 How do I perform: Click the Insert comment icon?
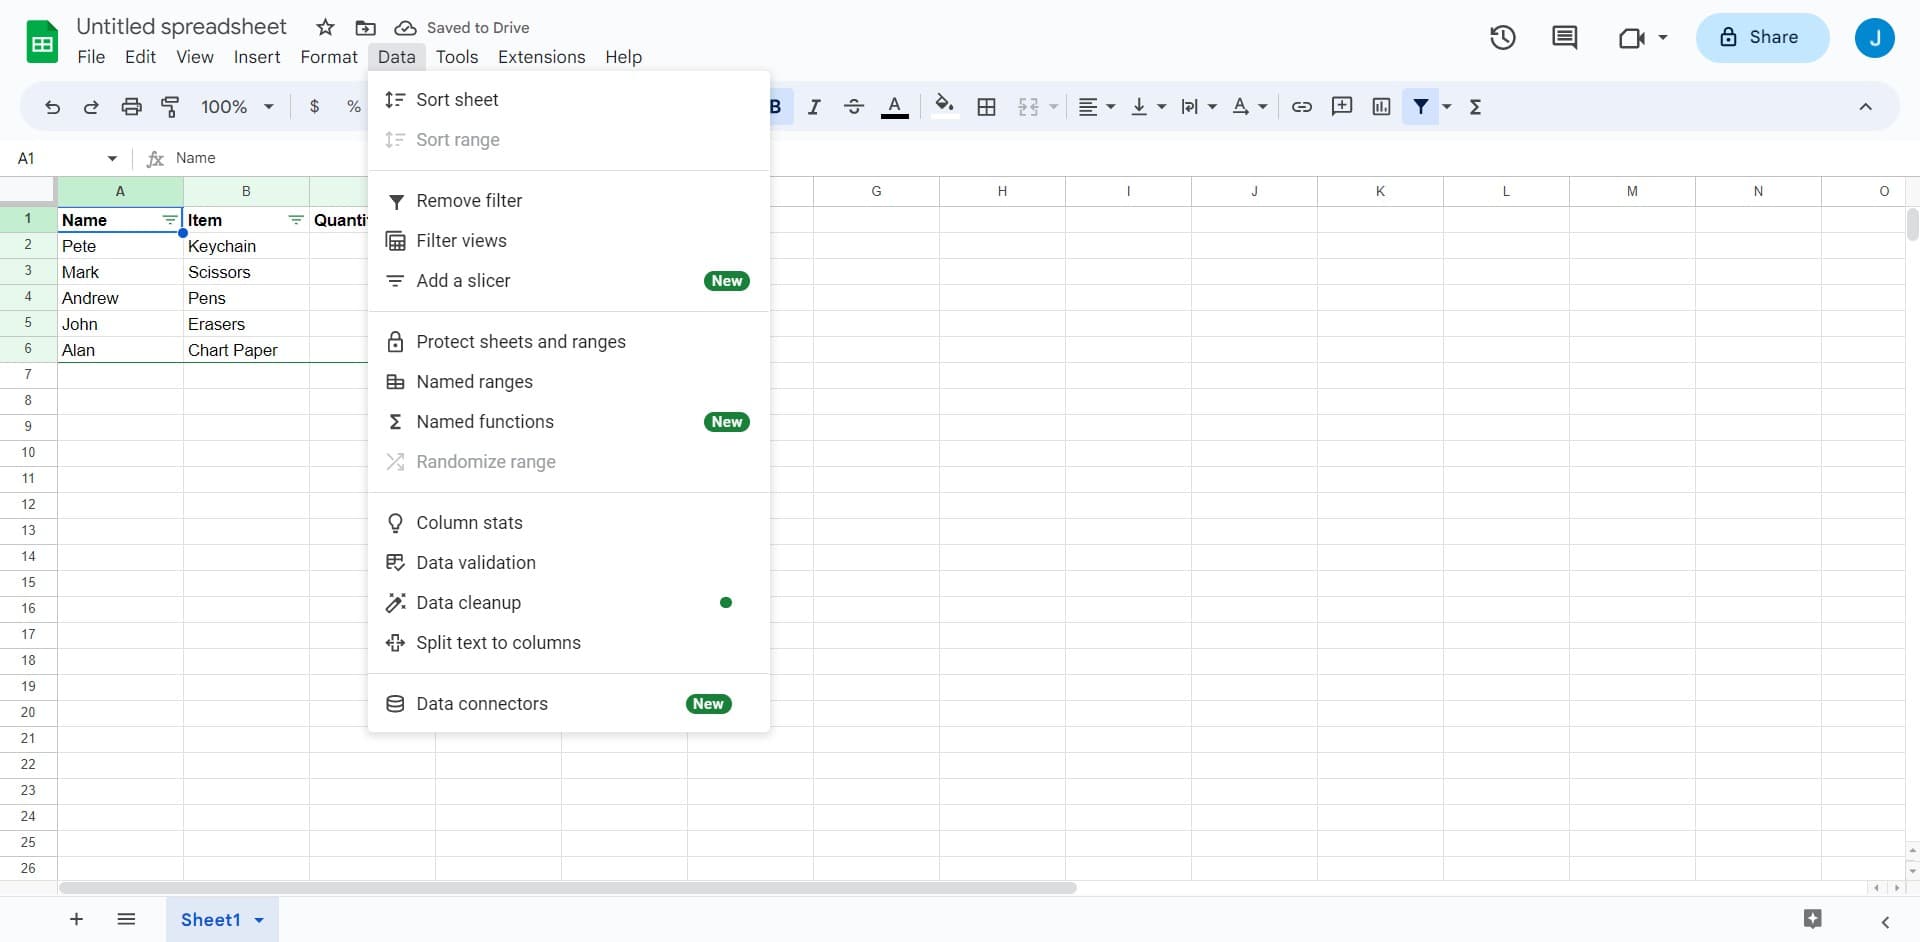1341,106
